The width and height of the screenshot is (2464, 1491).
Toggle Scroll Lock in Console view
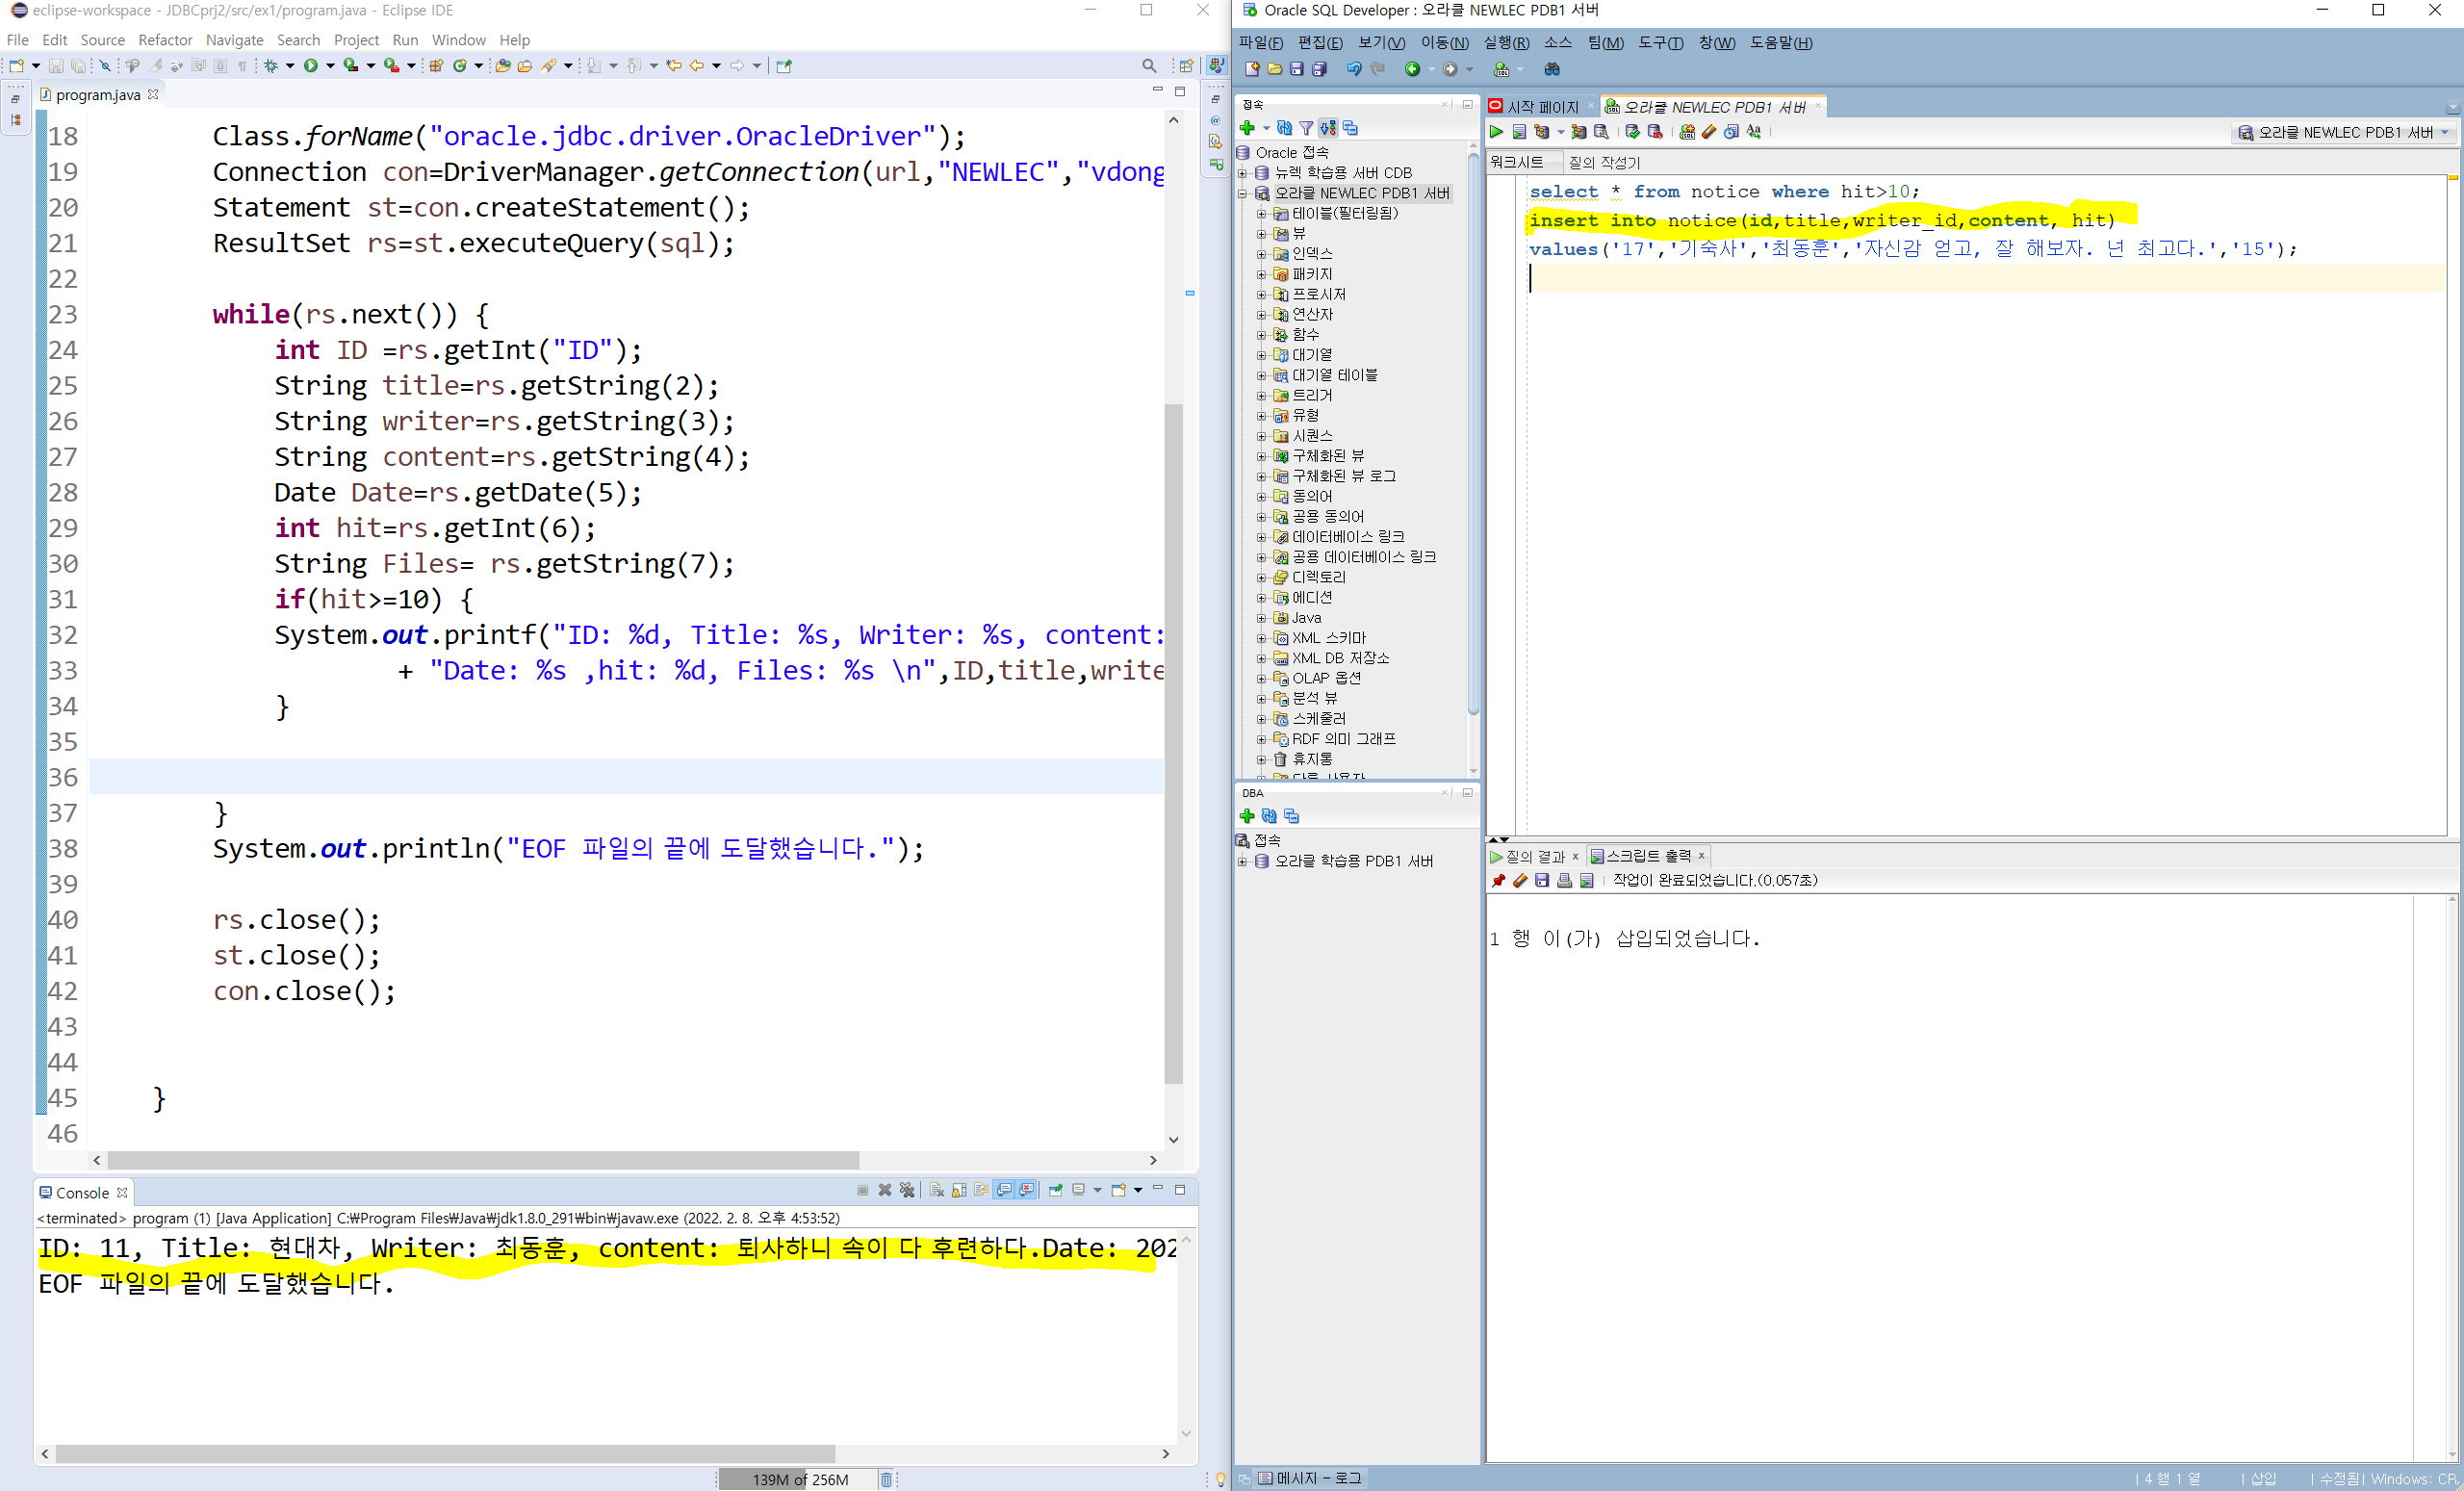click(x=959, y=1190)
